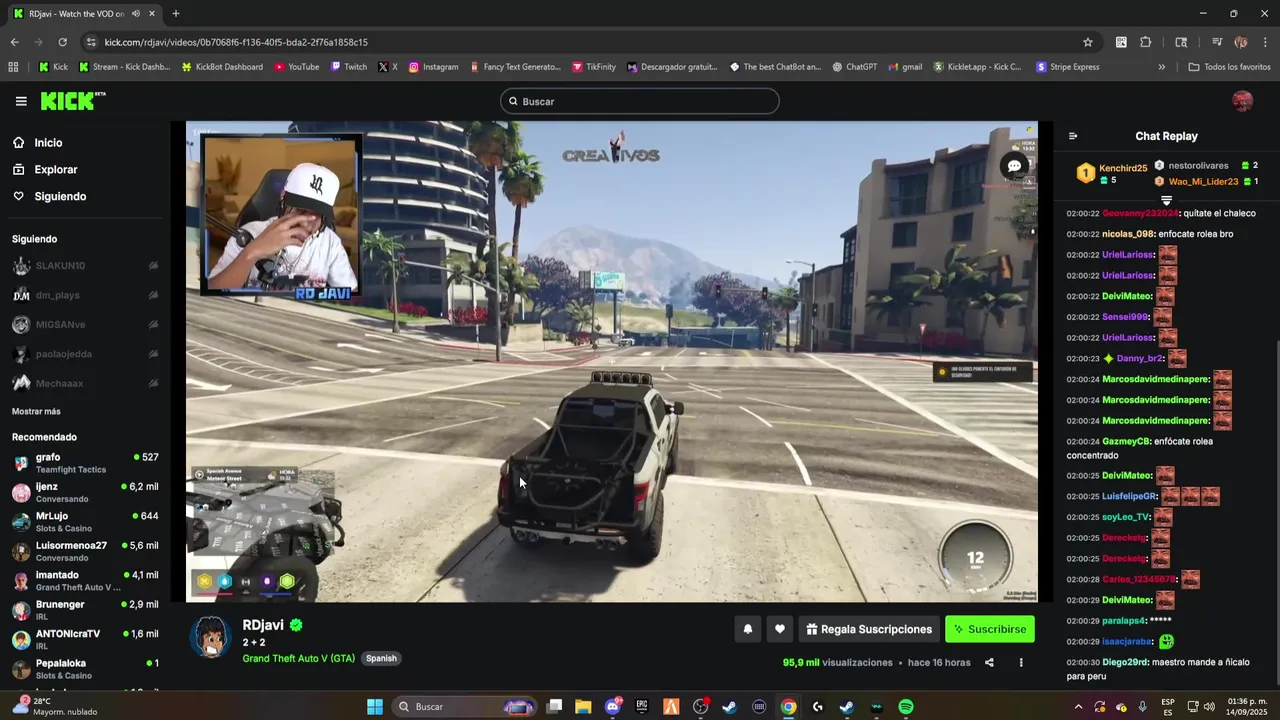Viewport: 1280px width, 720px height.
Task: Reload the browser page
Action: pyautogui.click(x=62, y=42)
